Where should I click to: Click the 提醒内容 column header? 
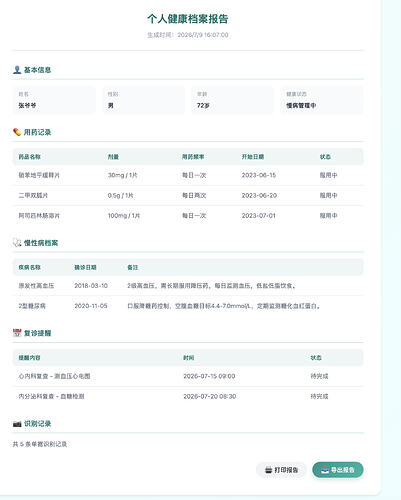tap(29, 358)
